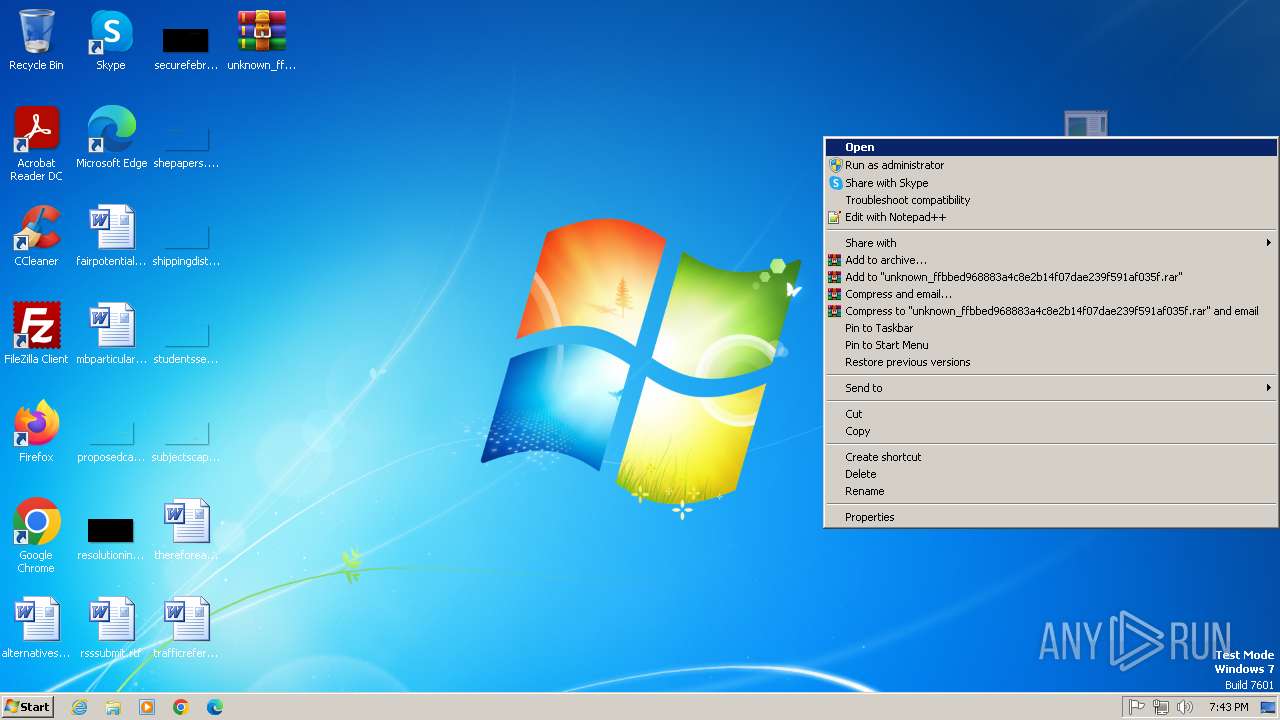Choose Run as administrator
The image size is (1280, 720).
point(1051,165)
